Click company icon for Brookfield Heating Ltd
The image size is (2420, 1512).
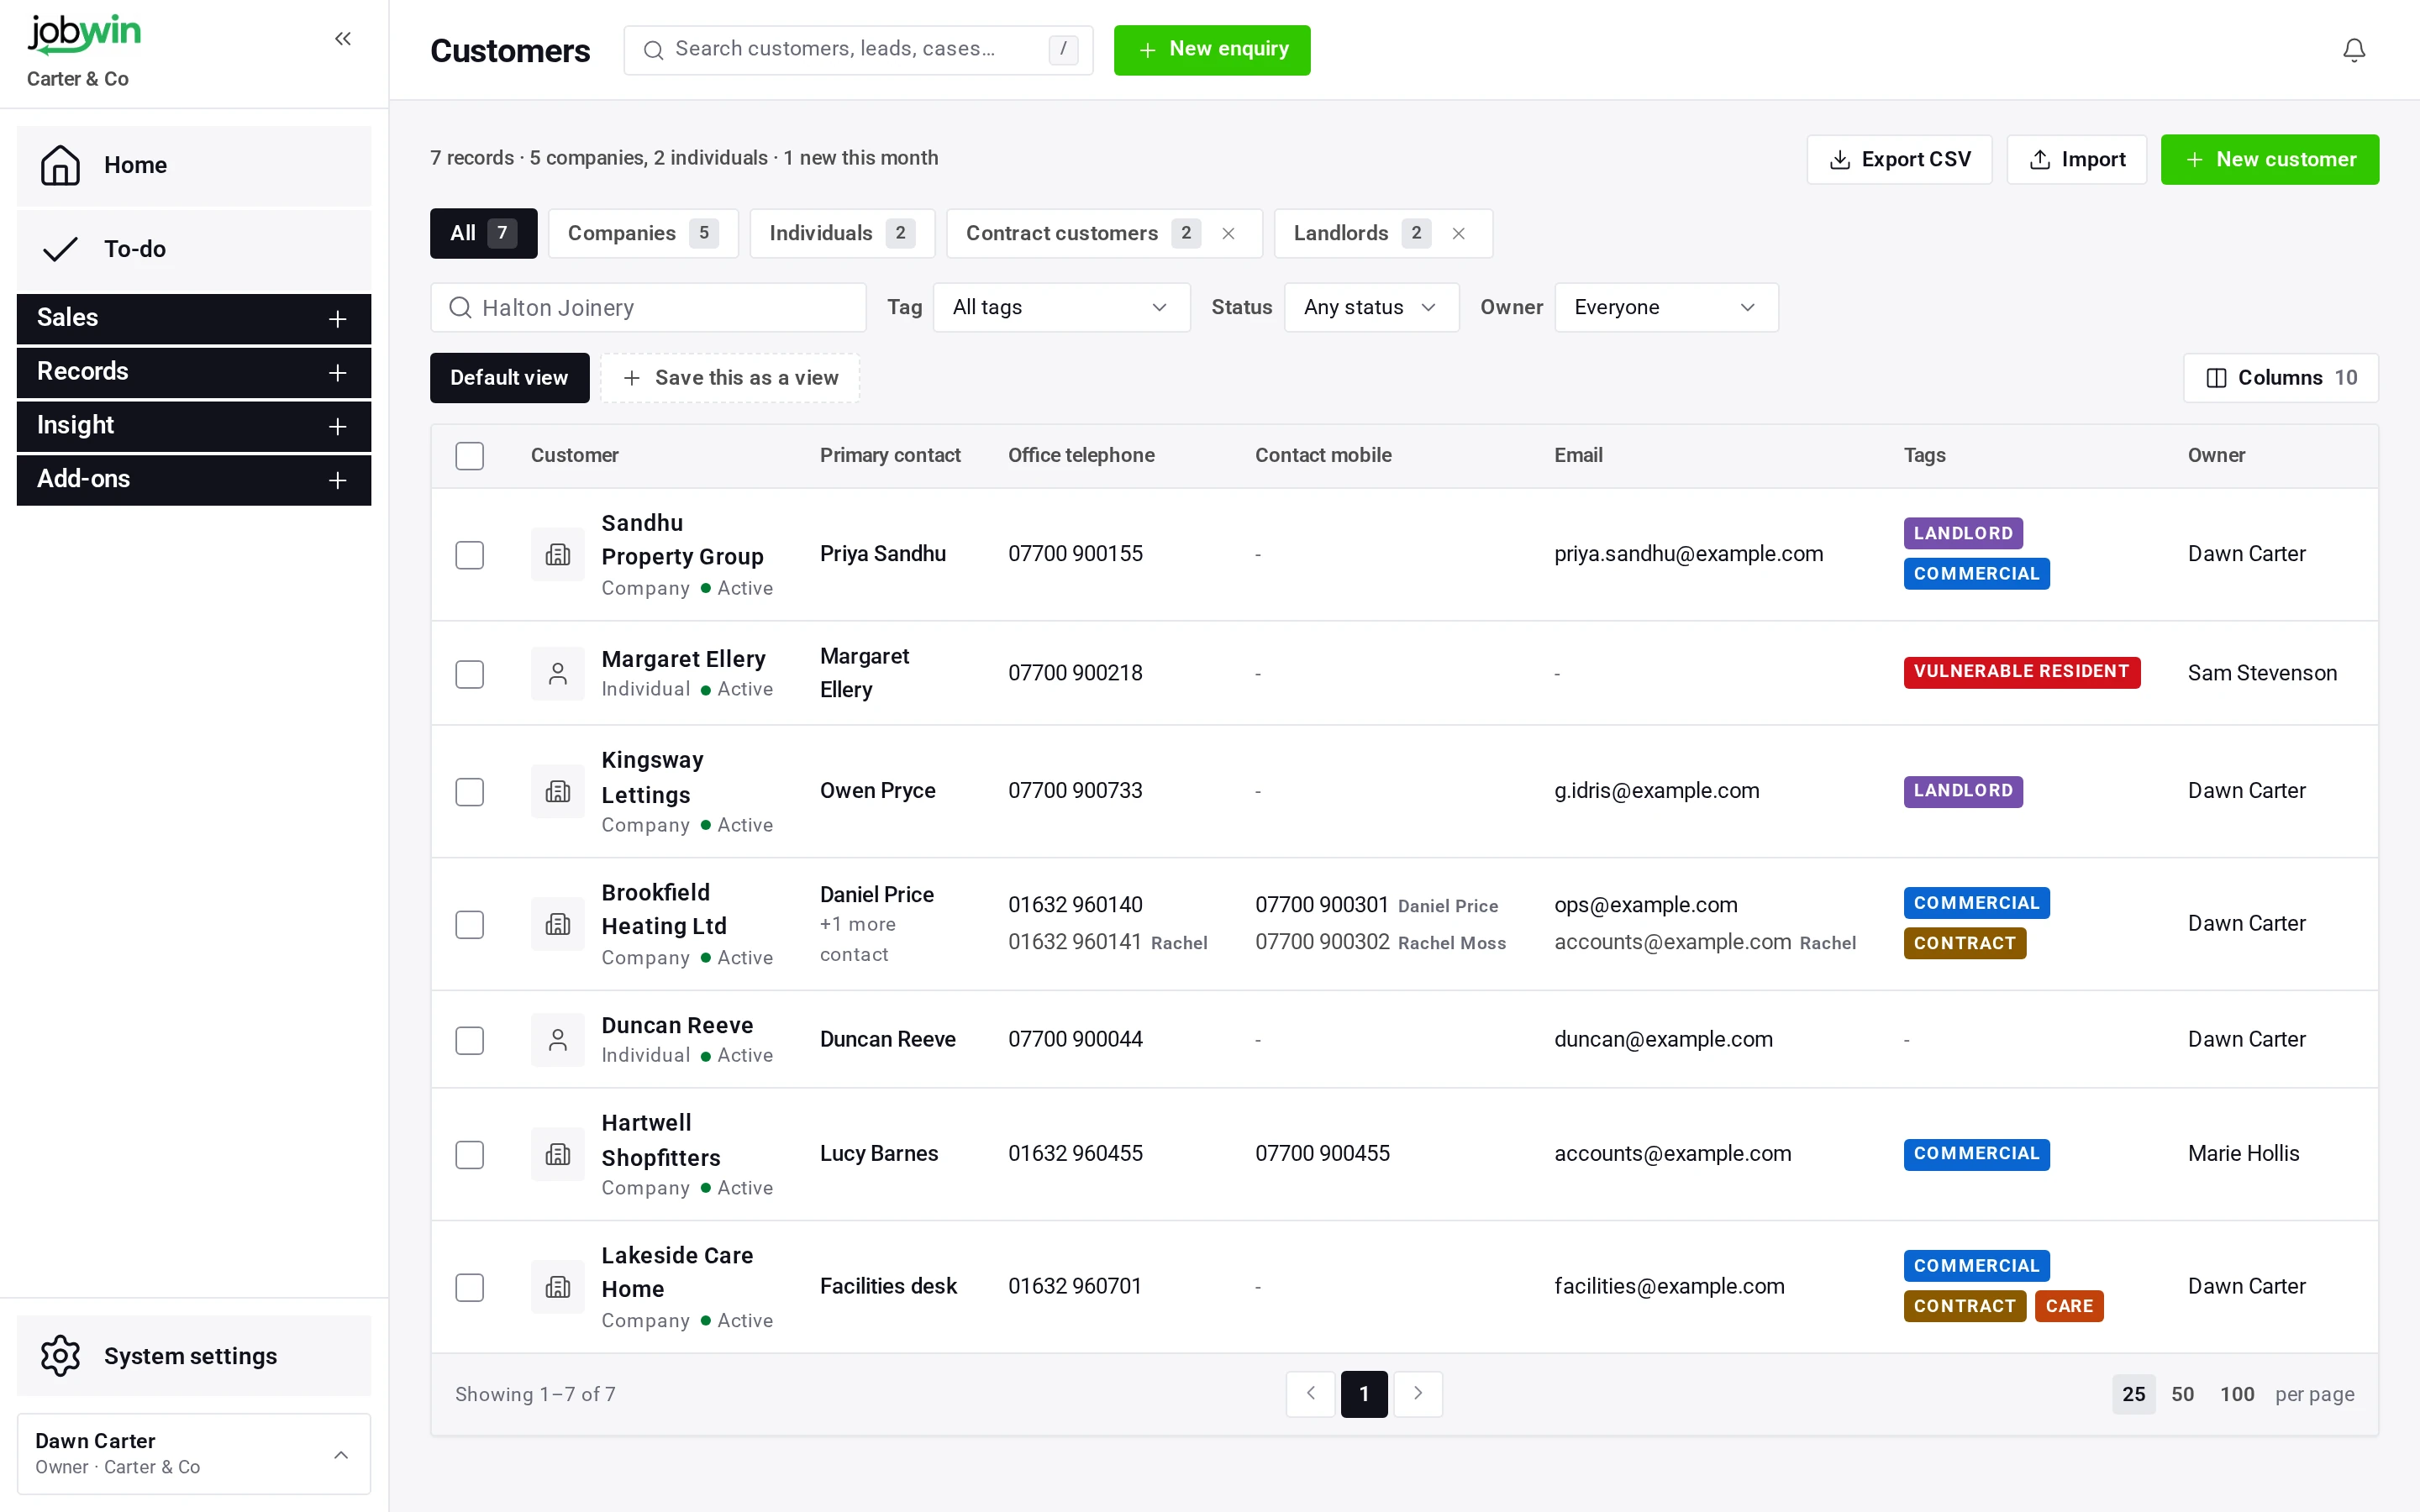(558, 924)
